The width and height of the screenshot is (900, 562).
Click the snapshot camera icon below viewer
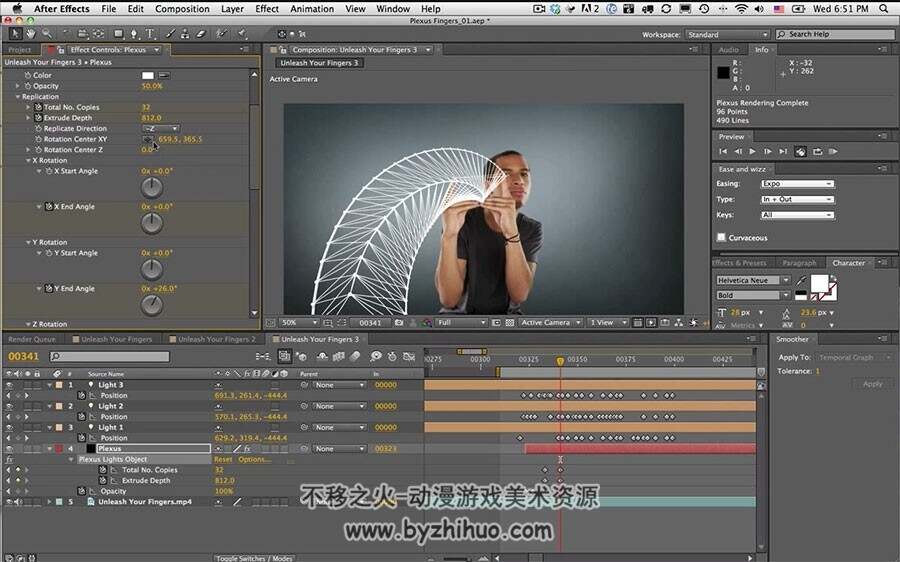point(399,323)
